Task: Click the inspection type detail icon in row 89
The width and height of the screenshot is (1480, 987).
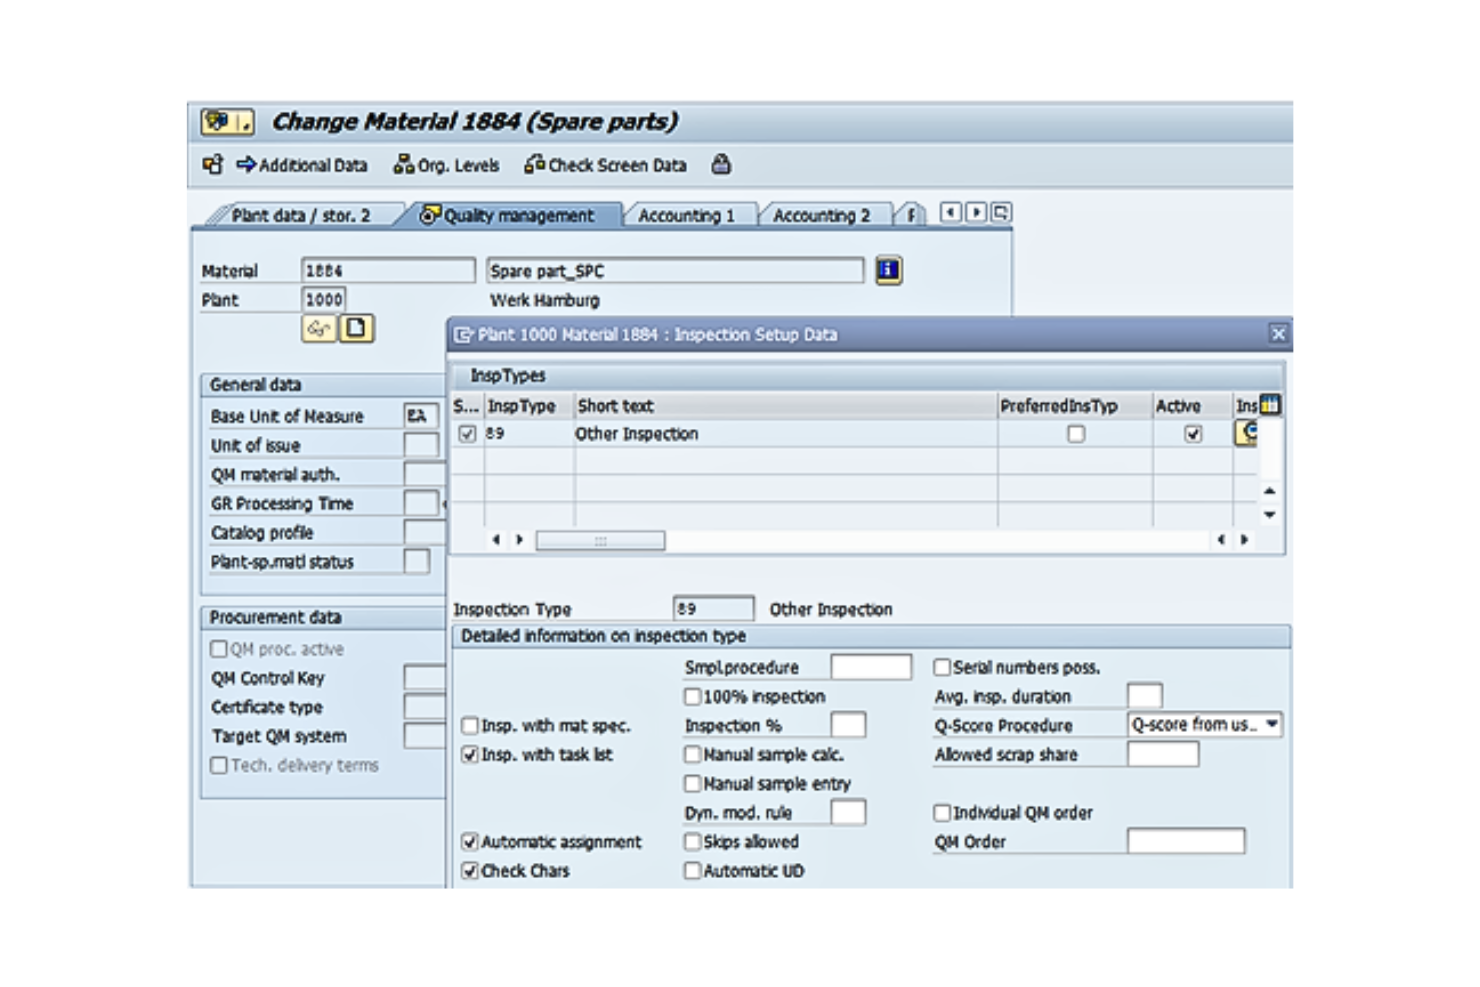Action: (x=1247, y=432)
